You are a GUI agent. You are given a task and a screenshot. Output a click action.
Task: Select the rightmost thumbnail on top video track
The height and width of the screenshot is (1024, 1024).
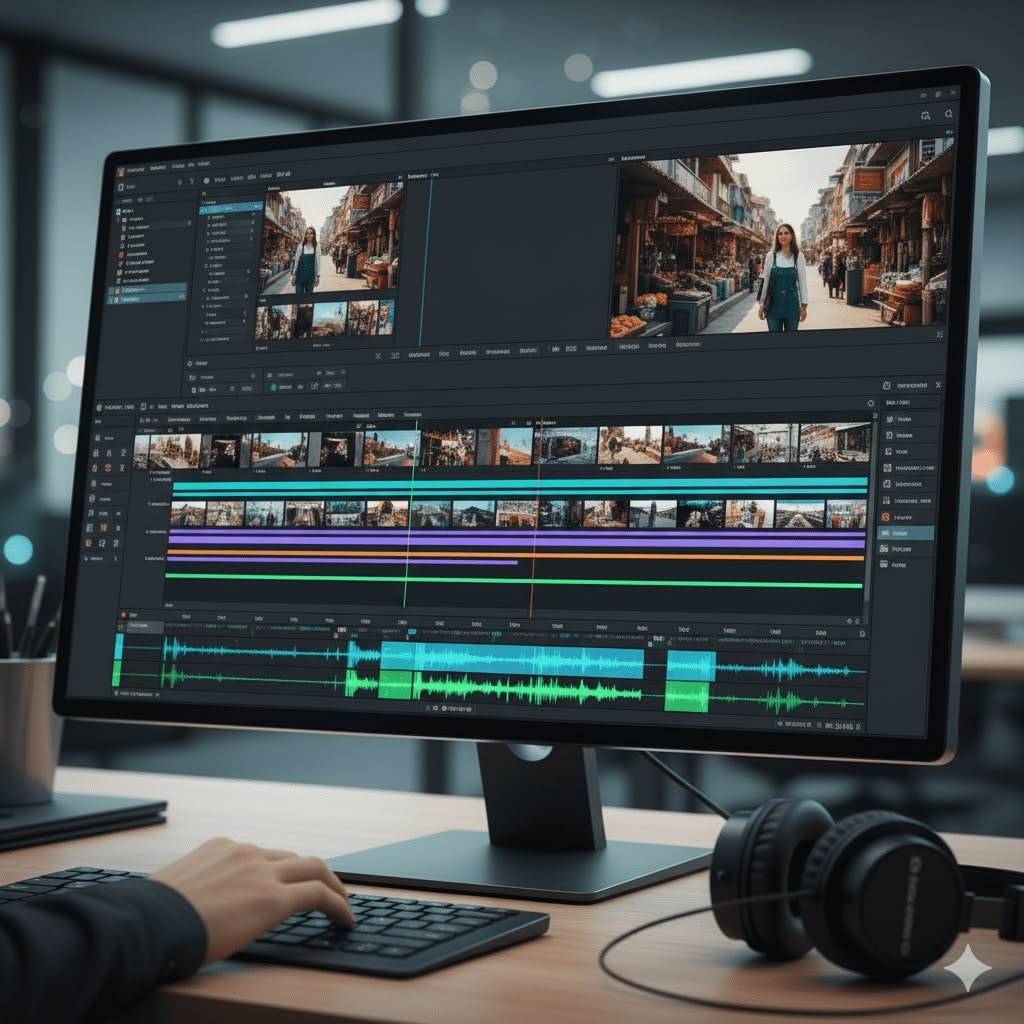835,443
